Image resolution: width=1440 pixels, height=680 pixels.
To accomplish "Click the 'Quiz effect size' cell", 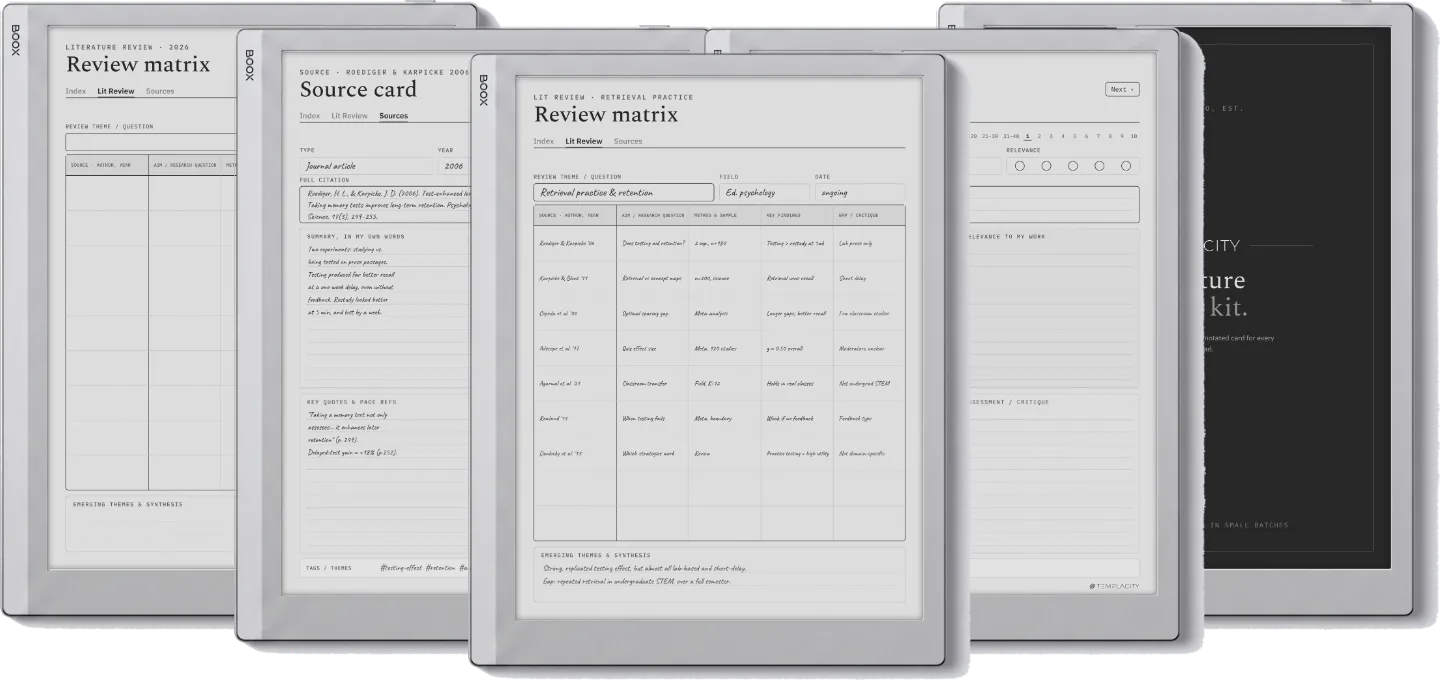I will pos(653,348).
